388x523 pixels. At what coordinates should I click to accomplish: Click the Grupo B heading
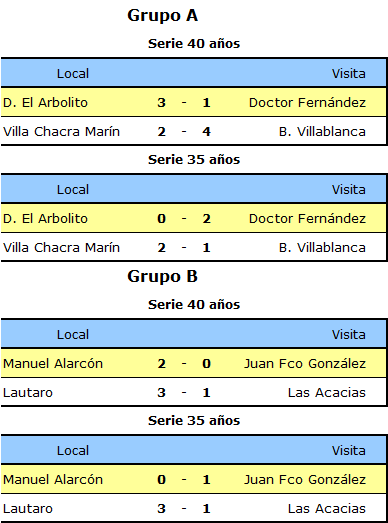click(162, 277)
